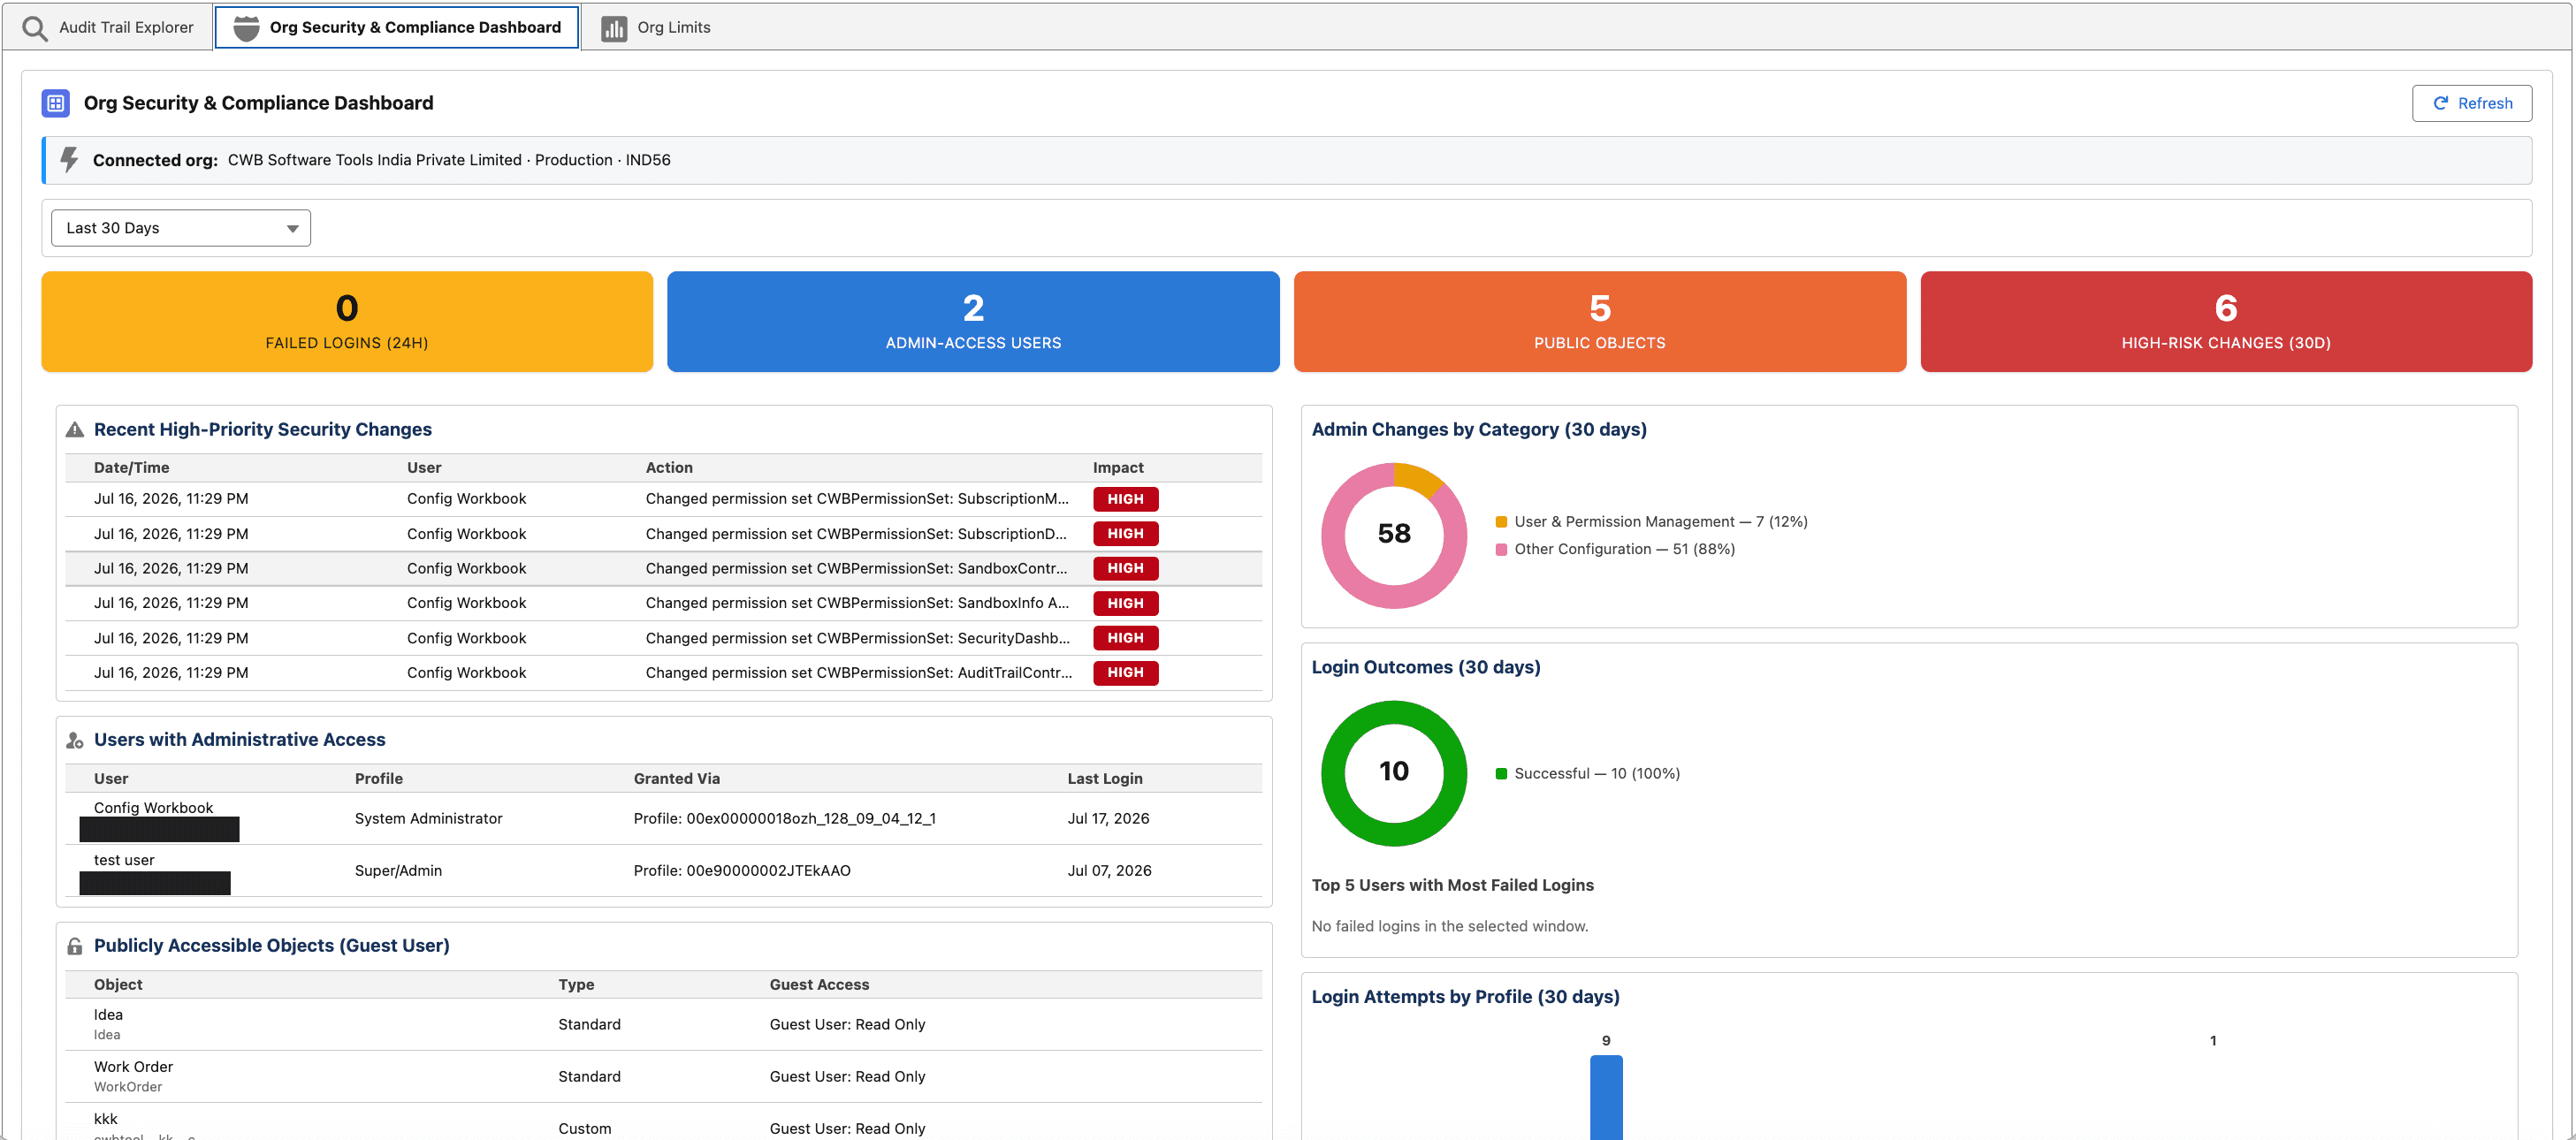
Task: Click the Admin-Access Users card
Action: click(973, 322)
